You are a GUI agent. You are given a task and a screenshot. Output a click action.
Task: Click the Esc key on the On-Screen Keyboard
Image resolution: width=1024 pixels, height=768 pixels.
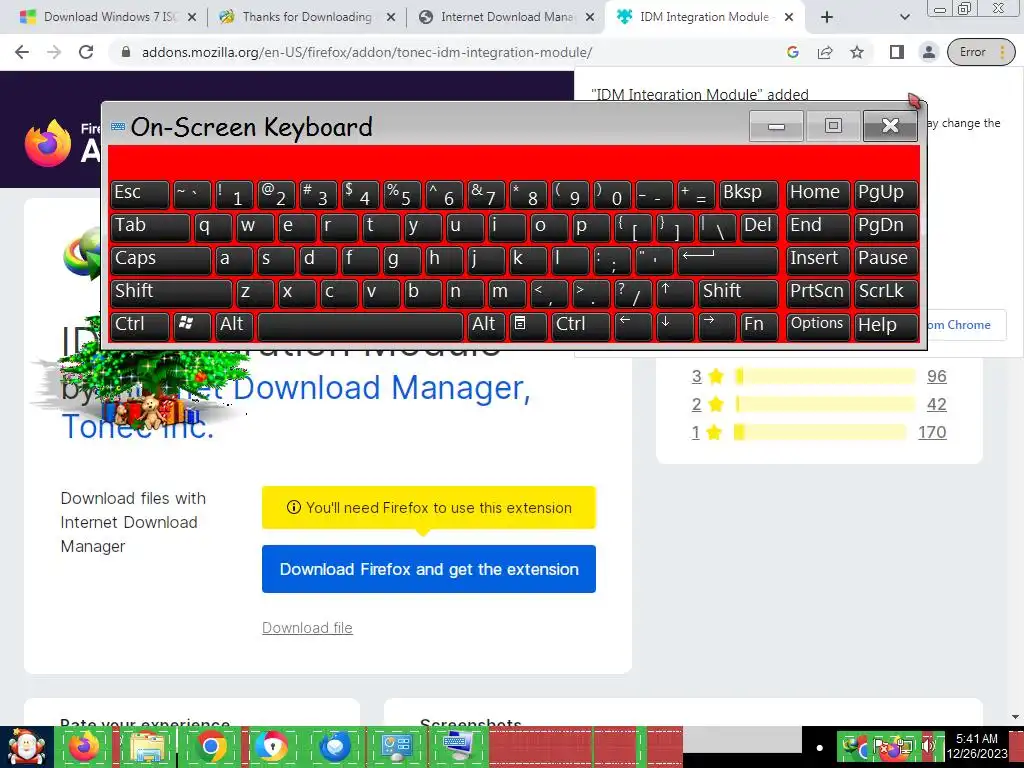pos(139,194)
